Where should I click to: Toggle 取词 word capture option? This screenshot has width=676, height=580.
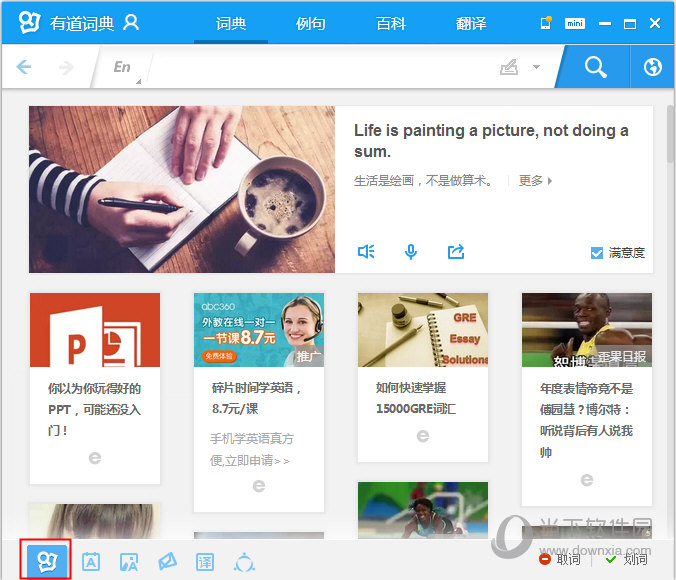tap(559, 560)
